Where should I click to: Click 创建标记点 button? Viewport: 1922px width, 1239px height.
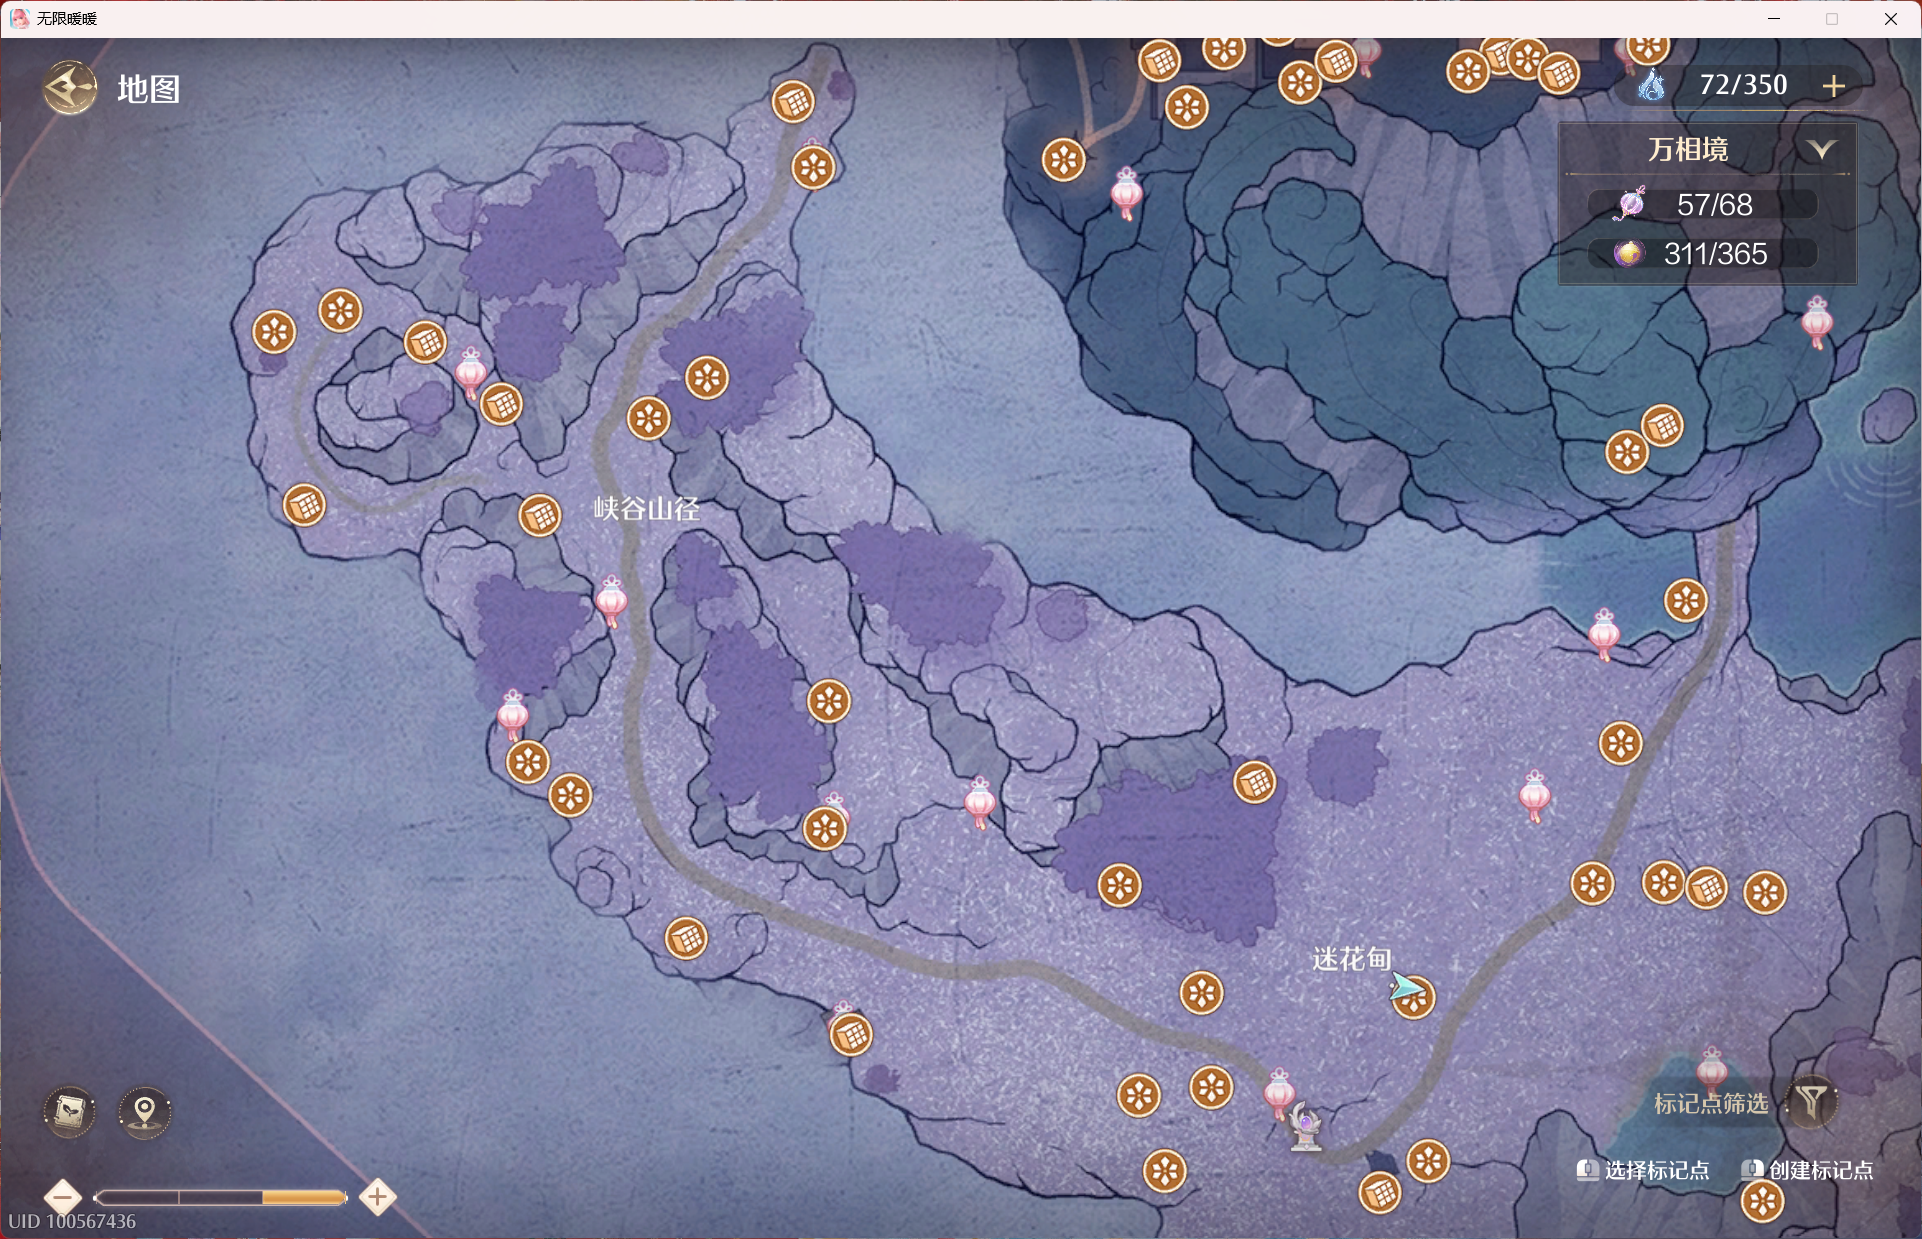click(1808, 1170)
